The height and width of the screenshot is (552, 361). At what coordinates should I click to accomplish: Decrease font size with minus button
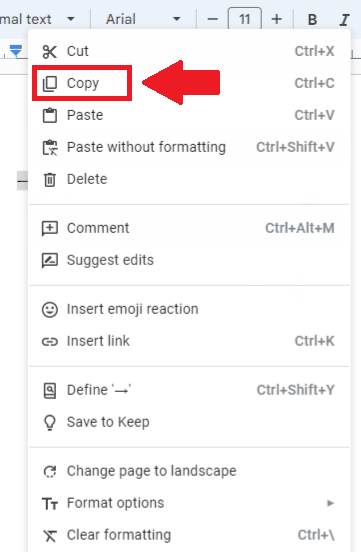(213, 19)
